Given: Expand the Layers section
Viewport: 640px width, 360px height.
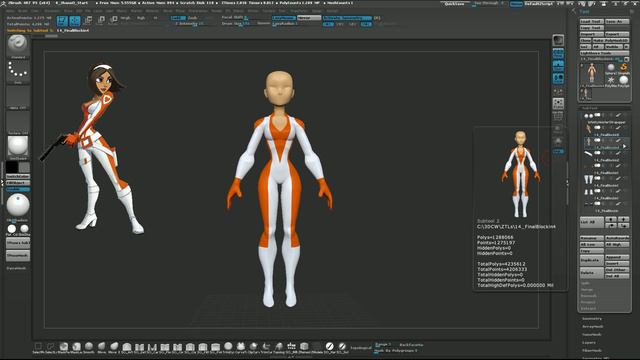Looking at the screenshot, I should pos(589,342).
